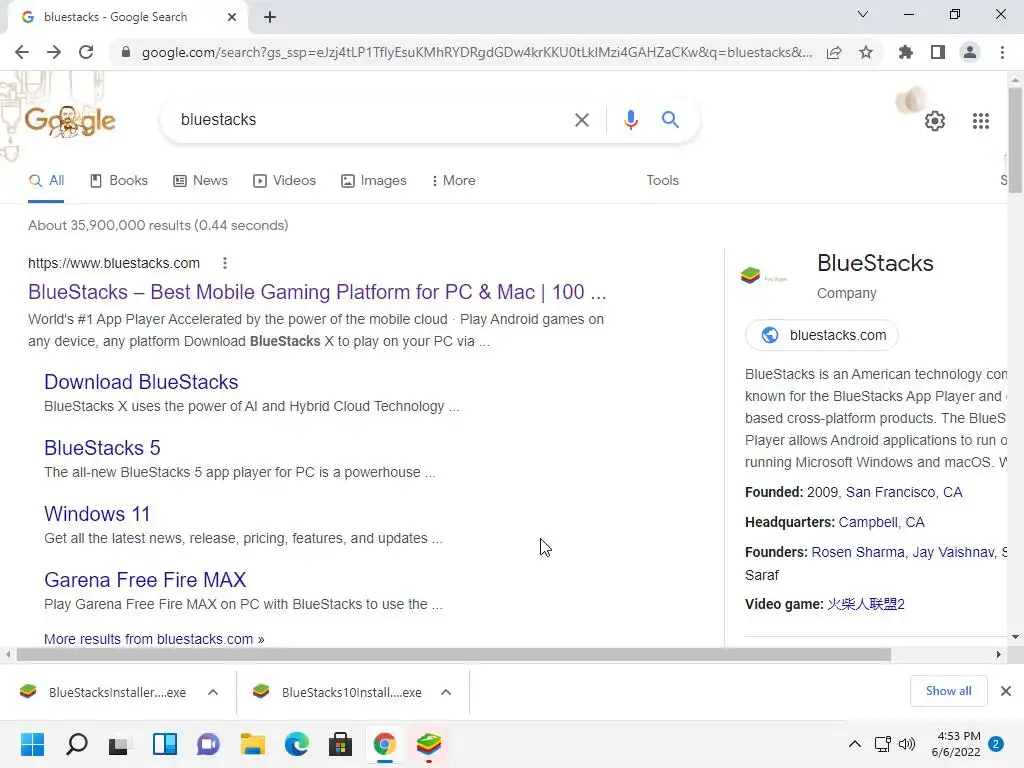1024x768 pixels.
Task: Clear the bluestacks search query
Action: (581, 120)
